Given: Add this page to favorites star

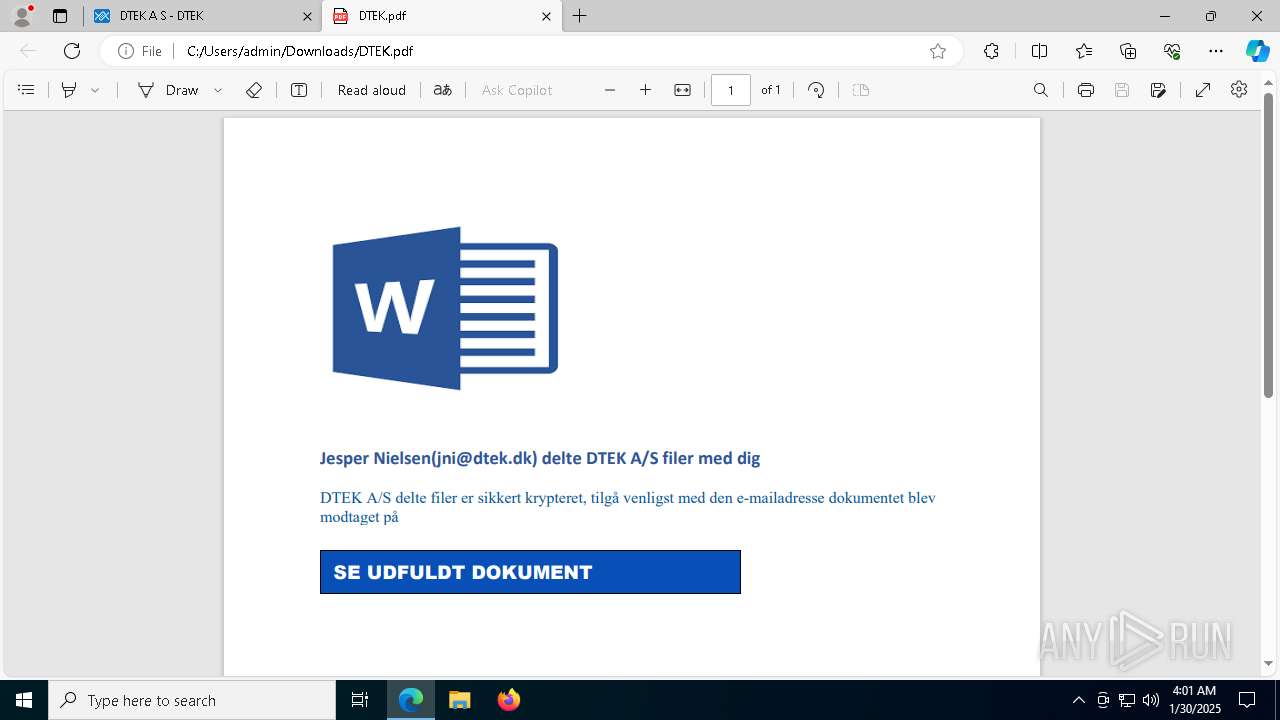Looking at the screenshot, I should click(938, 51).
